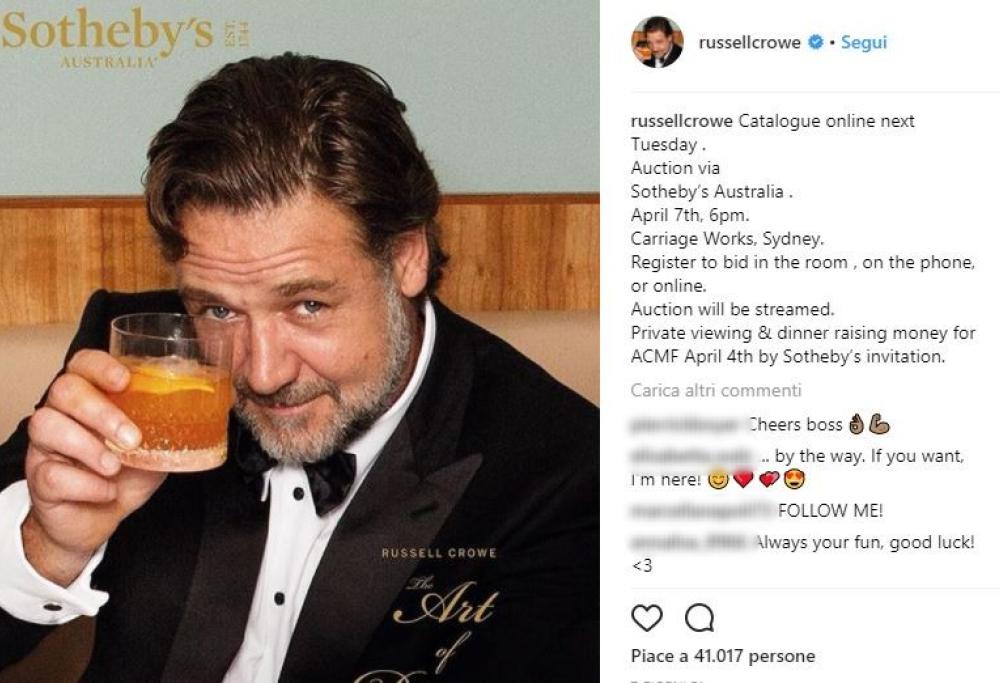
Task: Click the heart-eyes emoji in comments
Action: tap(794, 480)
